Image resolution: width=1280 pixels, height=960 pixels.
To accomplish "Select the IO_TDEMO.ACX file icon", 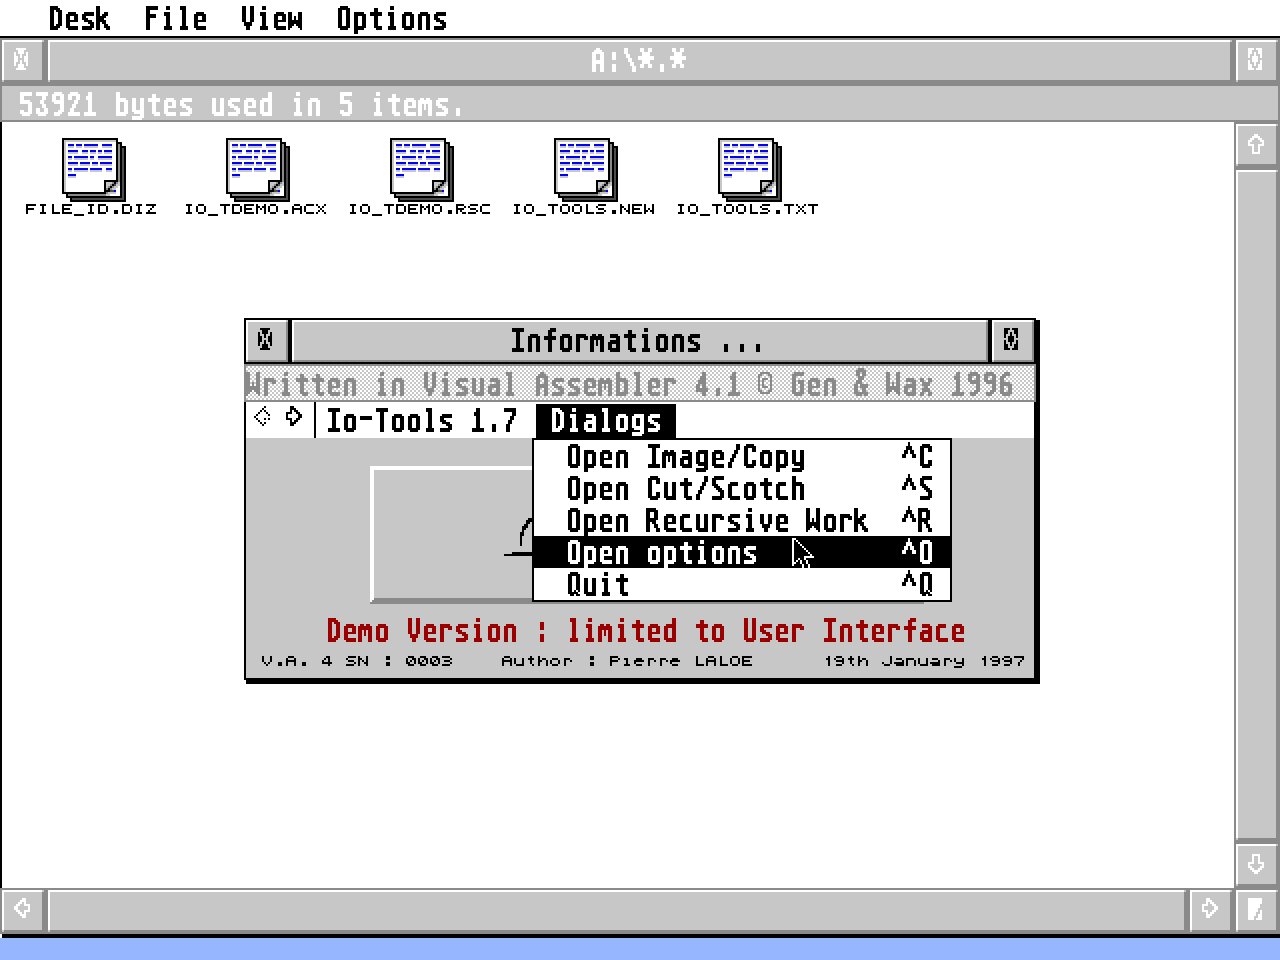I will click(x=255, y=170).
